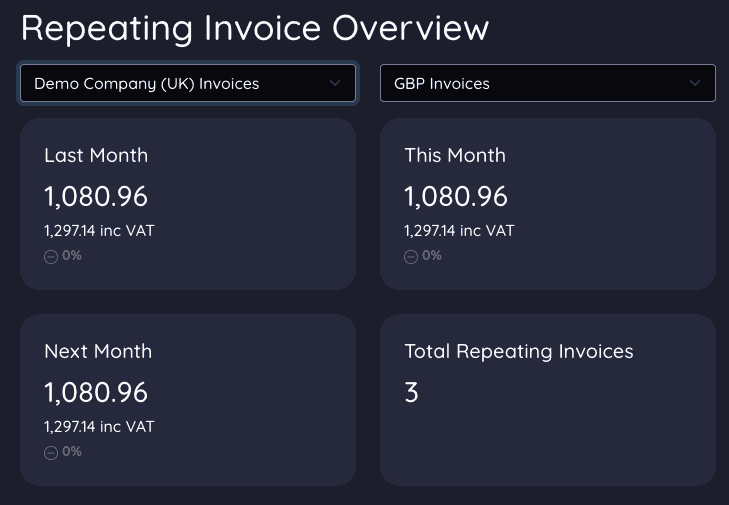Select the This Month card heading

455,155
